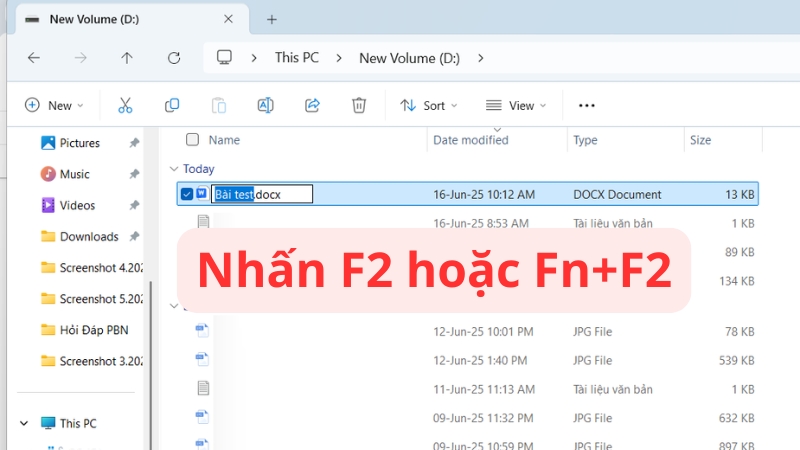The width and height of the screenshot is (800, 450).
Task: Sort by Name column header
Action: click(224, 140)
